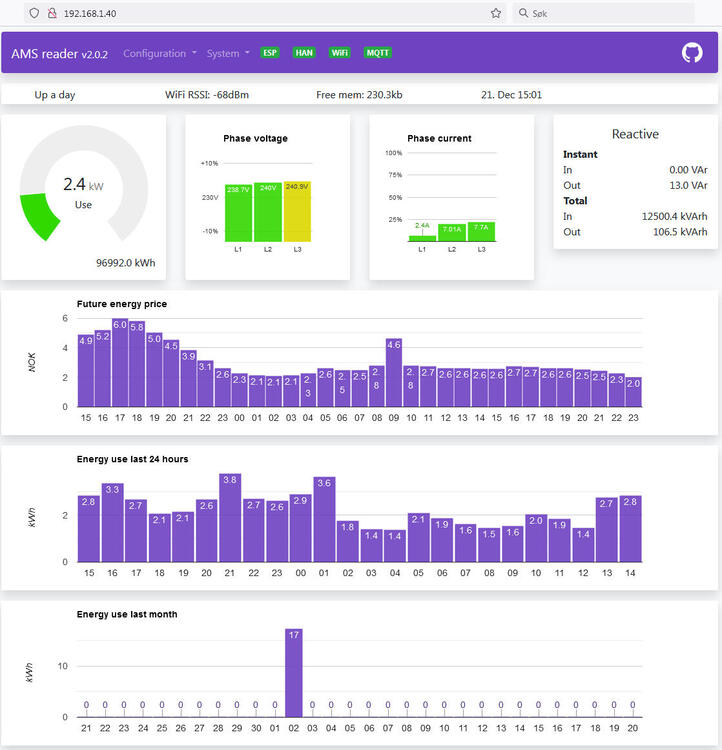Click the 2.4 kW usage gauge
Image resolution: width=722 pixels, height=750 pixels.
84,190
